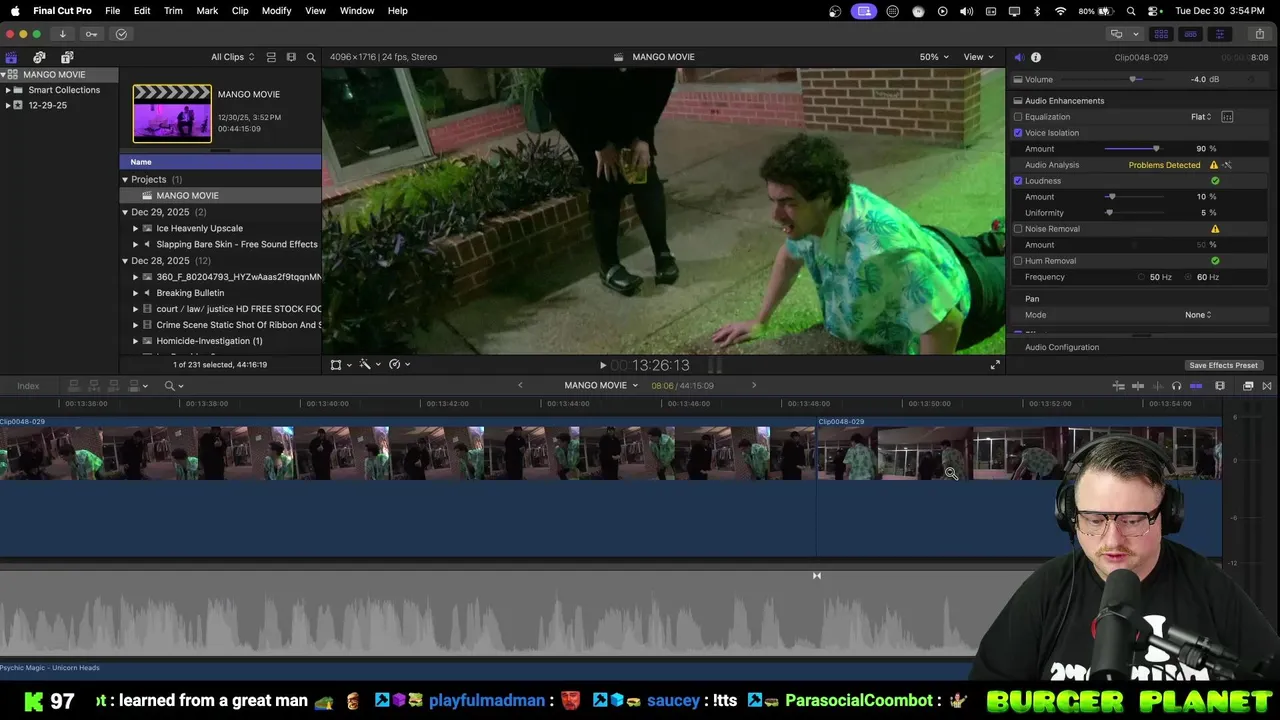The height and width of the screenshot is (720, 1280).
Task: Open the Trim menu
Action: click(x=173, y=11)
